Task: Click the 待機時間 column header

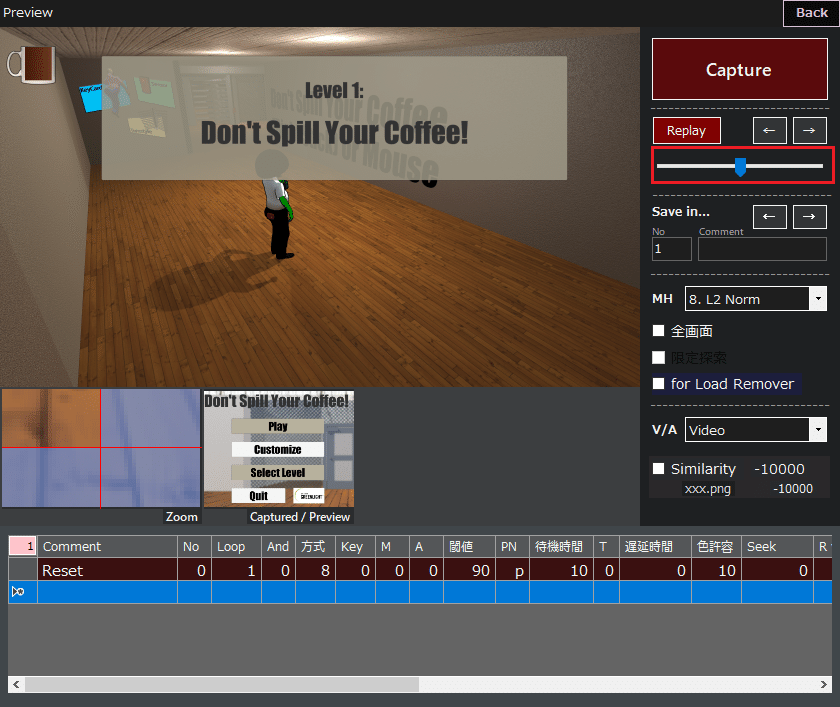Action: (x=561, y=546)
